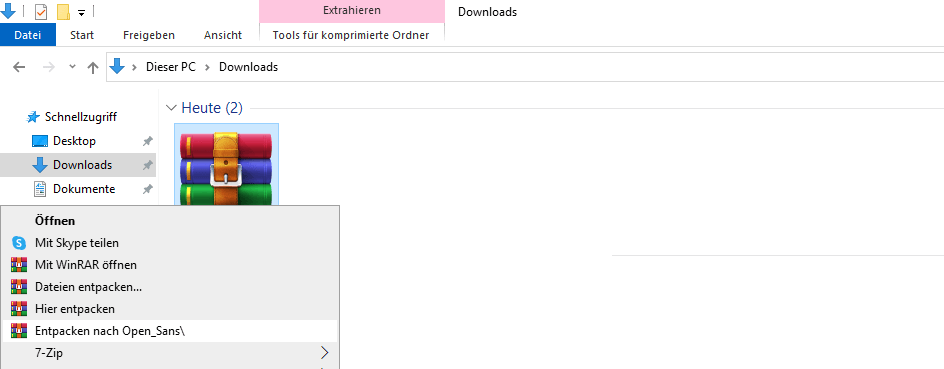Click the forward navigation arrow
The height and width of the screenshot is (369, 944).
49,67
